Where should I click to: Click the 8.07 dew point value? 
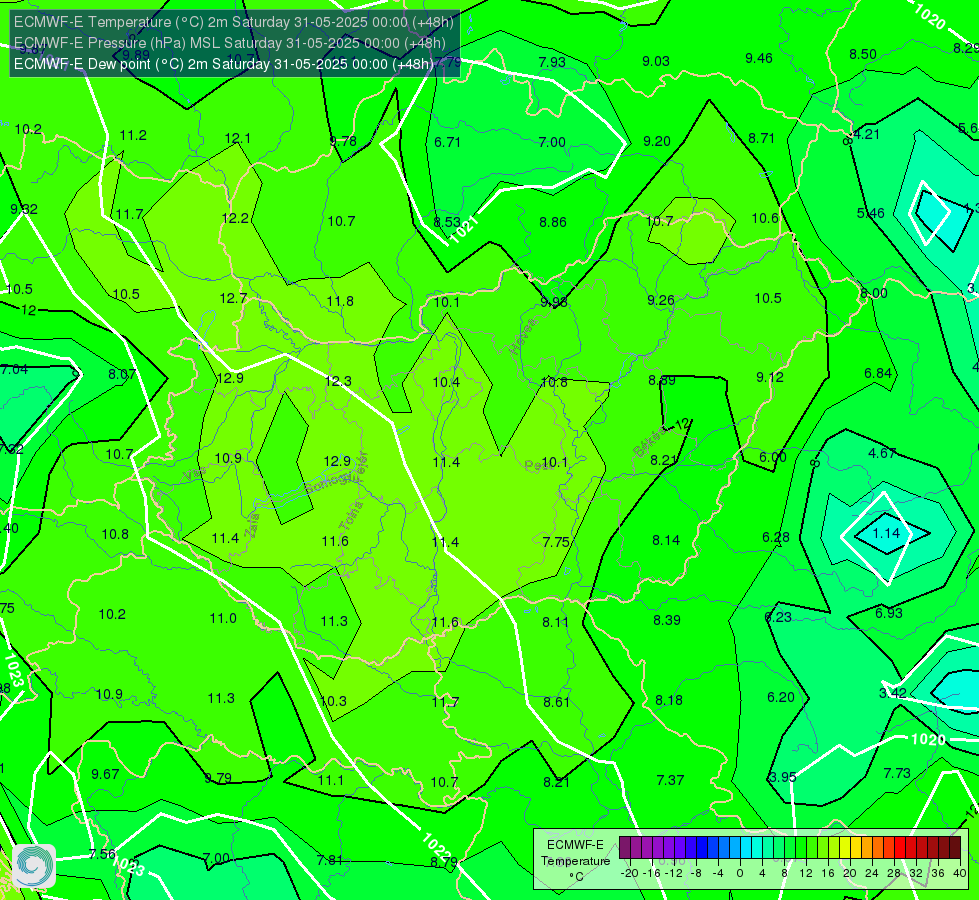(122, 373)
